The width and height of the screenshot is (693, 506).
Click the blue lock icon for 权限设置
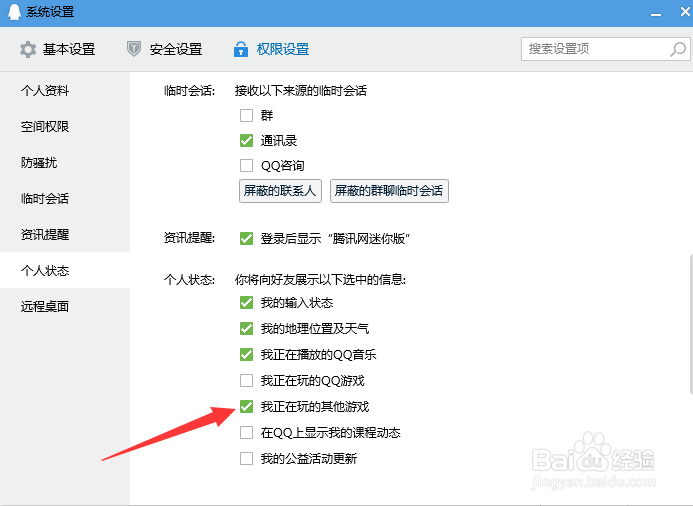tap(240, 49)
